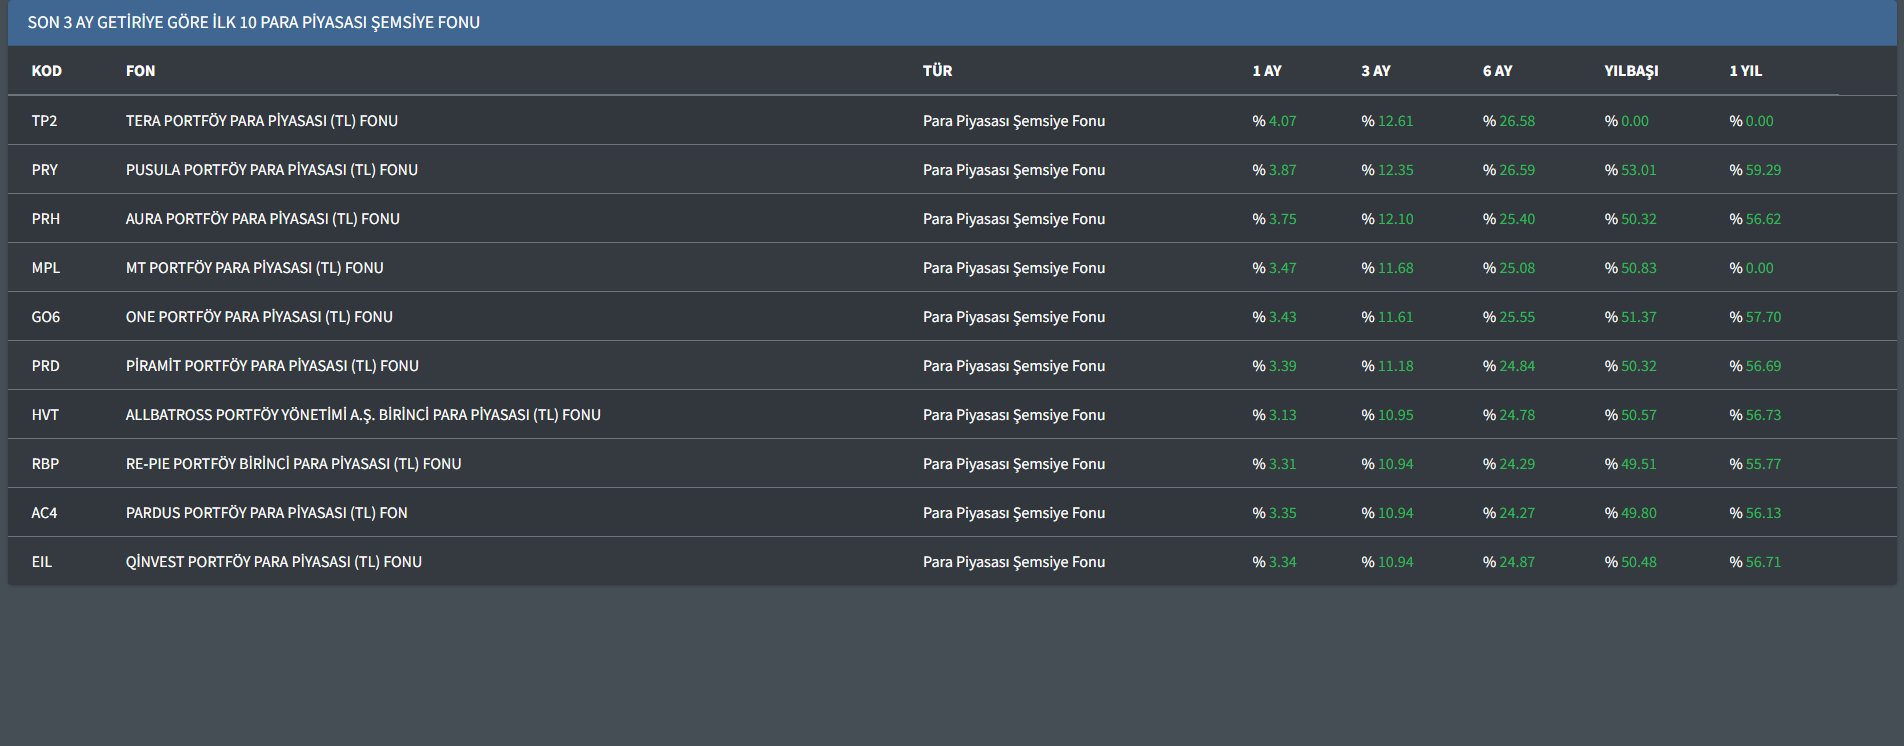Click the table title banner heading
The height and width of the screenshot is (746, 1904).
tap(253, 22)
